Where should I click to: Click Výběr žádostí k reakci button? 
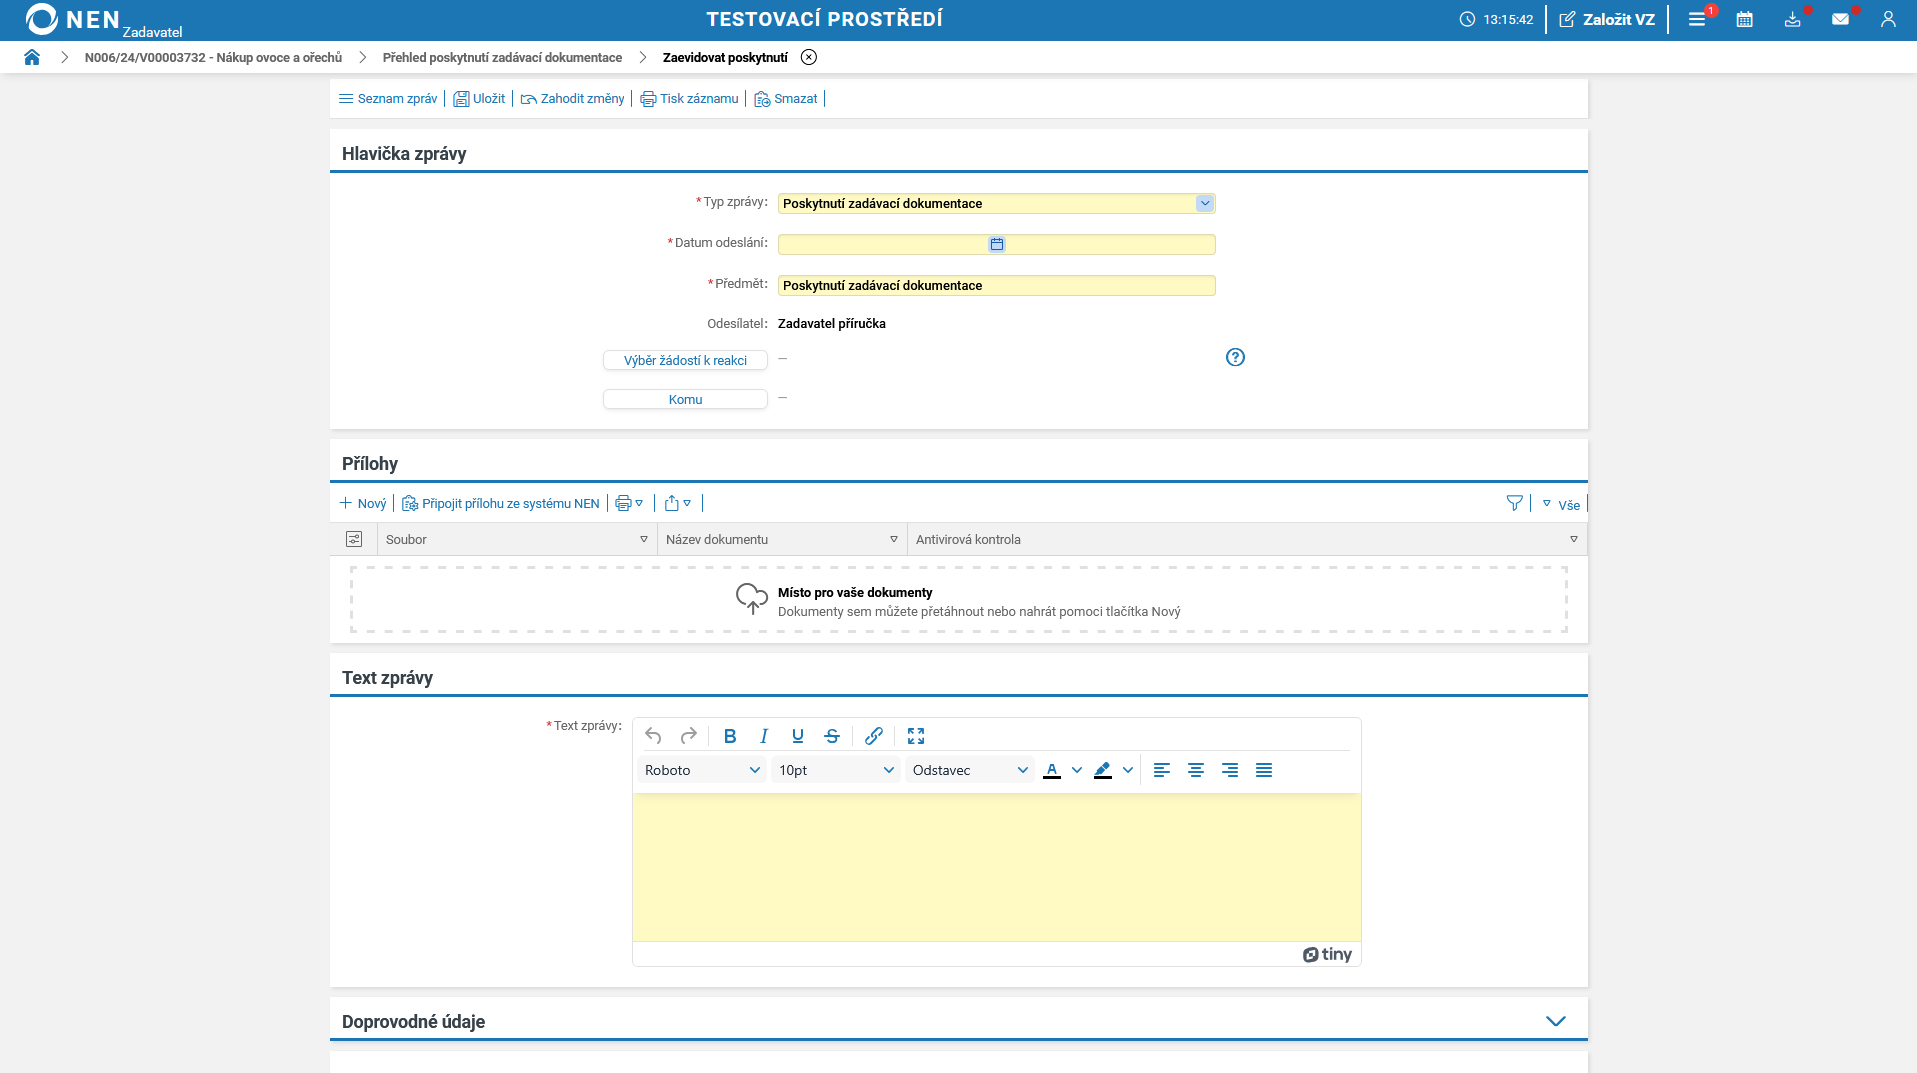pyautogui.click(x=685, y=361)
